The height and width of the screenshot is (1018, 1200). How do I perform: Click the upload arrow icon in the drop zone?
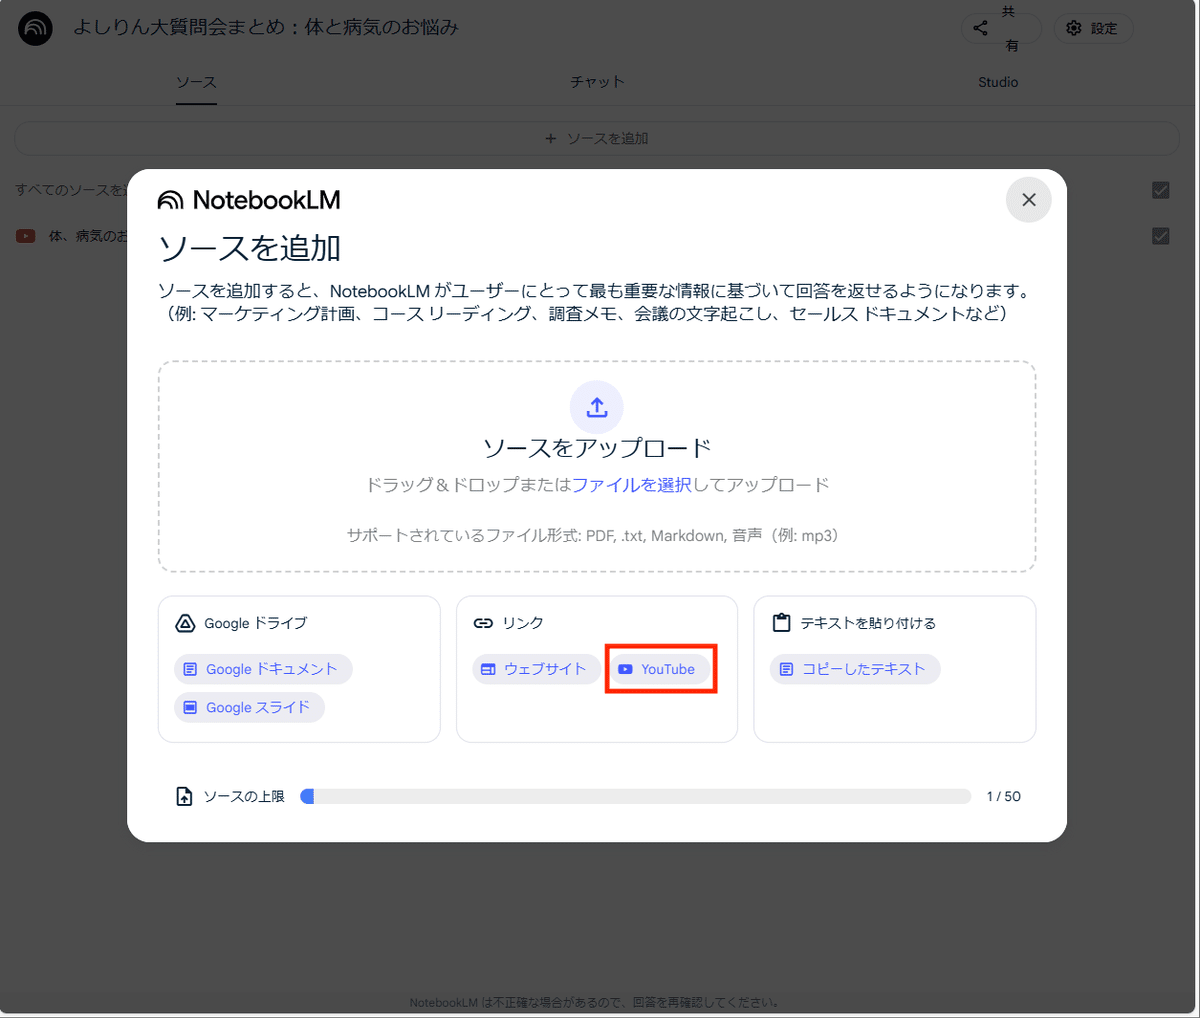pos(597,407)
